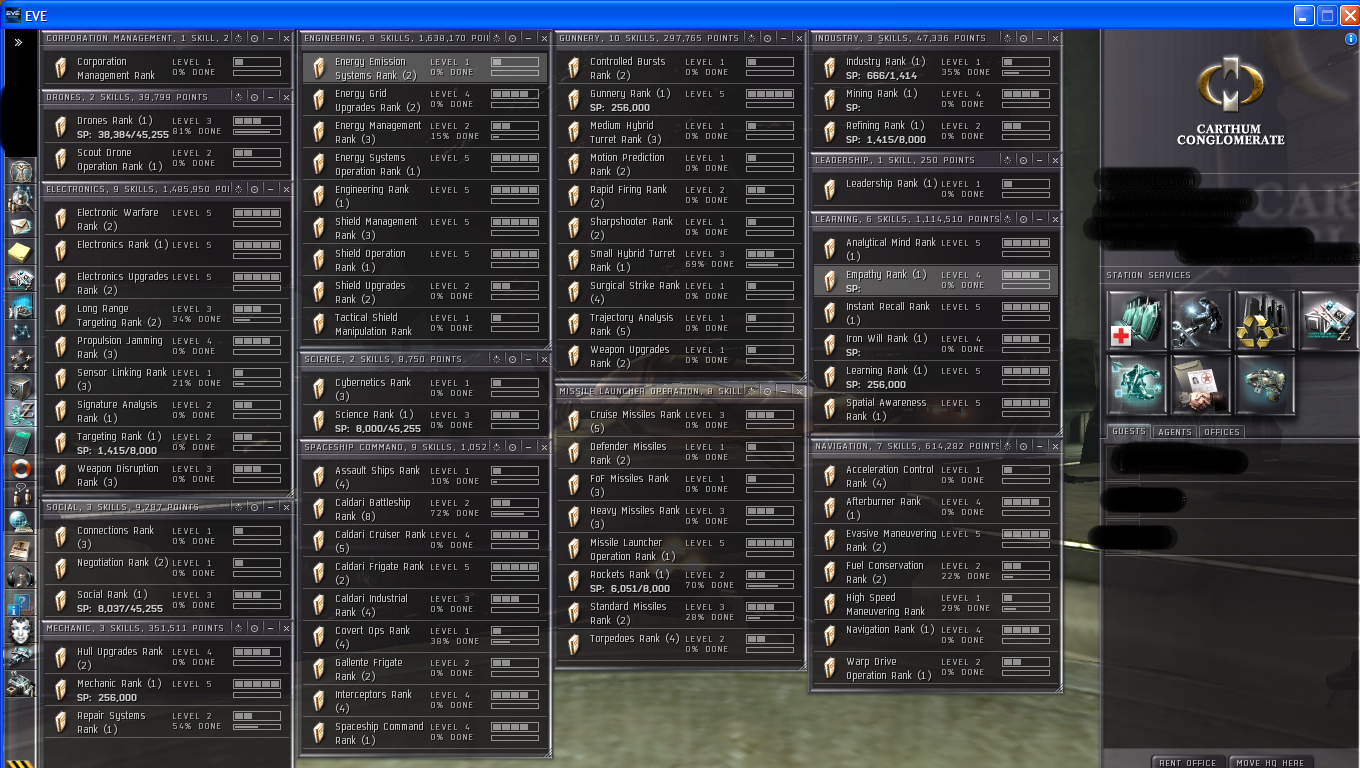Open the Repair Shop station service

pos(1201,321)
